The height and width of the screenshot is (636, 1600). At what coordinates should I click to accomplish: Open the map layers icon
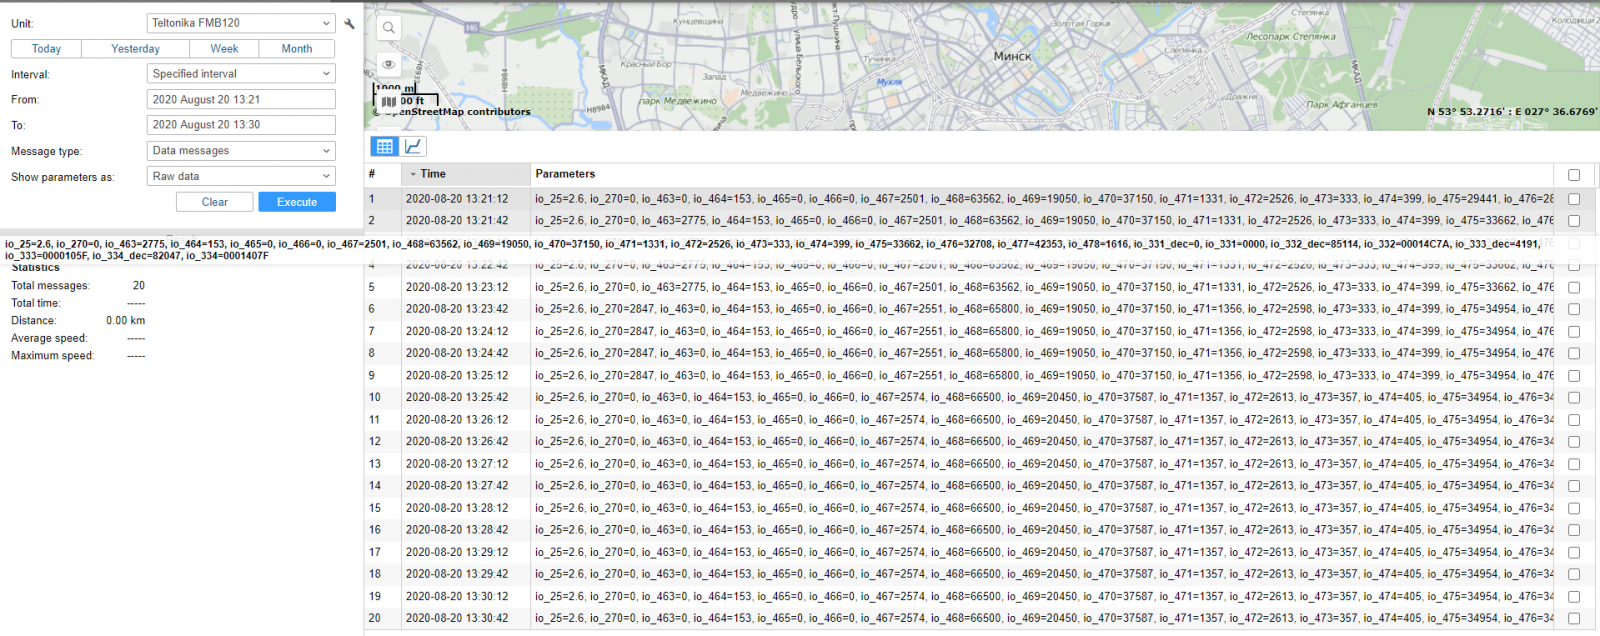coord(388,101)
